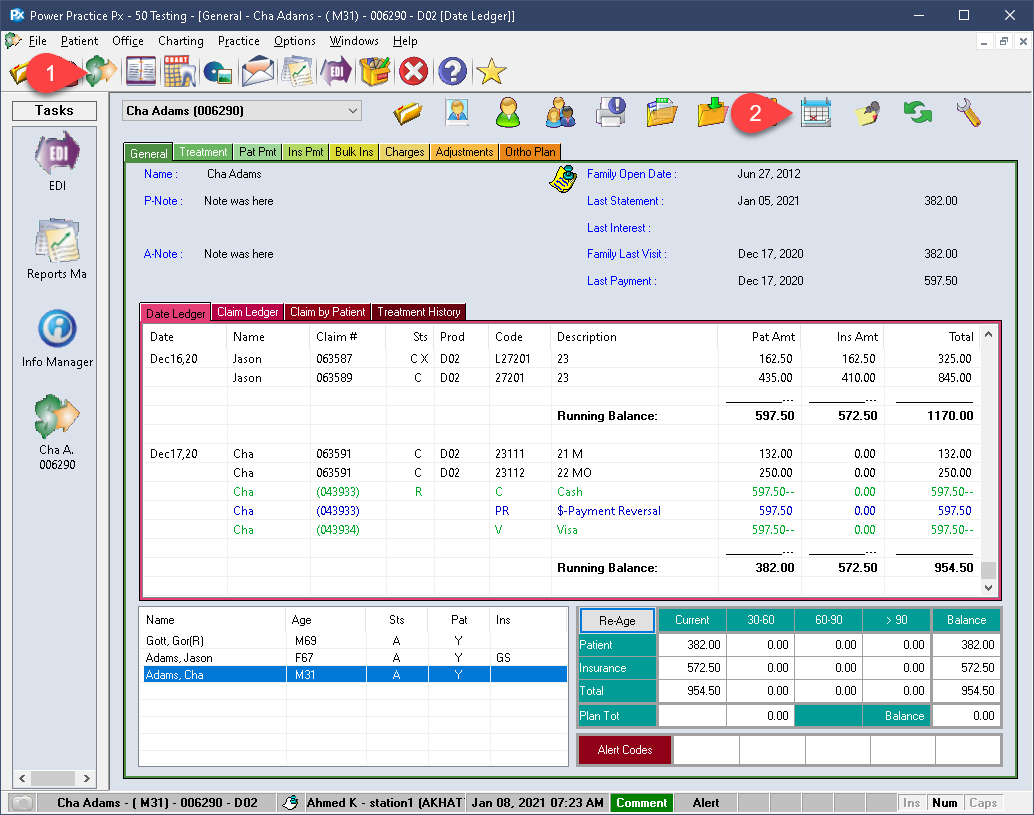This screenshot has height=815, width=1034.
Task: Select the Gott, Gor(R) family member row
Action: (355, 640)
